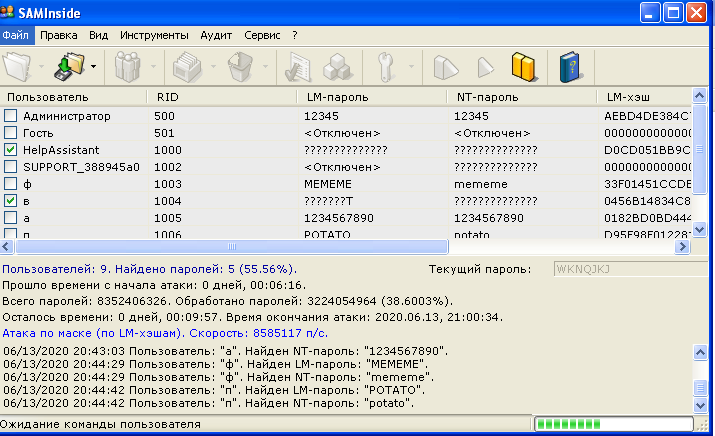Click the Атака по маске speed status line
Image resolution: width=715 pixels, height=436 pixels.
coord(165,333)
